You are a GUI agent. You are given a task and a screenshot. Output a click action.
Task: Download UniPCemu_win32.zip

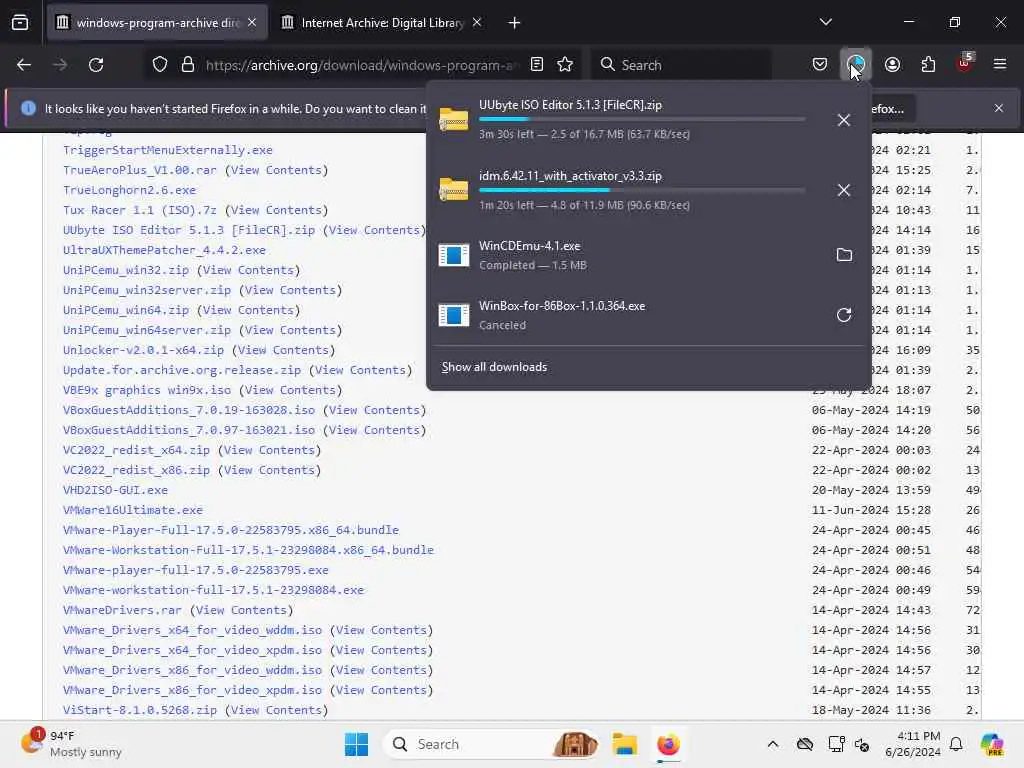click(126, 270)
